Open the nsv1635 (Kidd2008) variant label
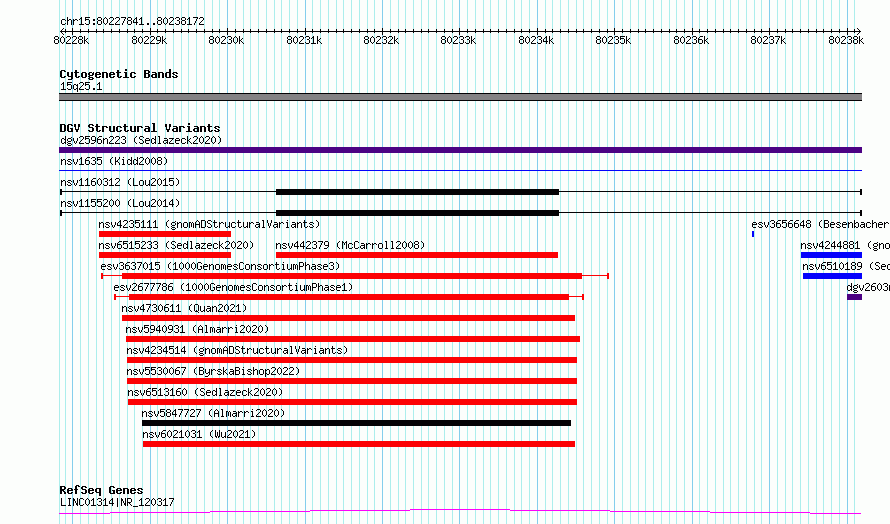The width and height of the screenshot is (890, 524). (x=114, y=161)
